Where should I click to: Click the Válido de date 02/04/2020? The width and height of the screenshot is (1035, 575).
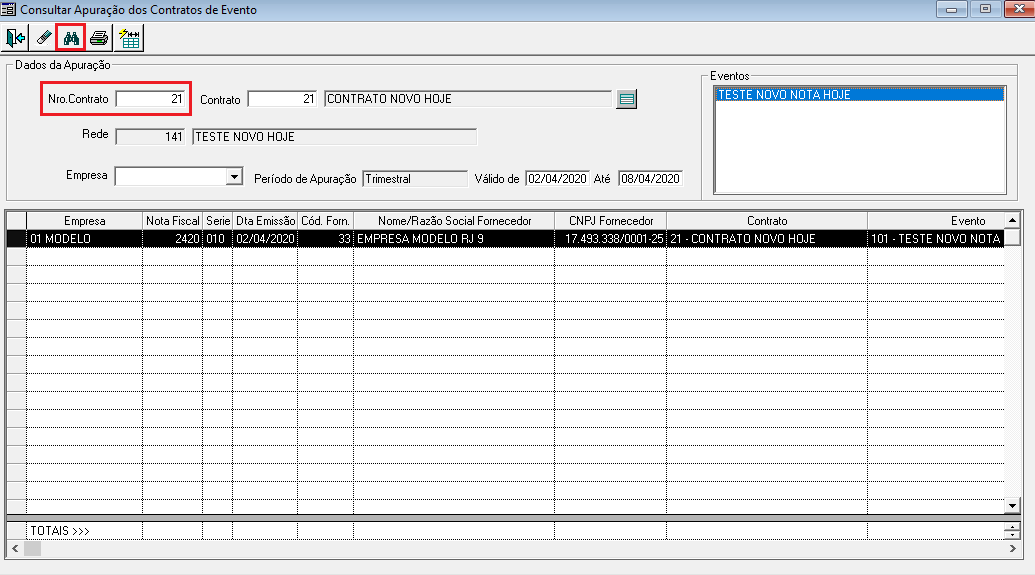(557, 179)
